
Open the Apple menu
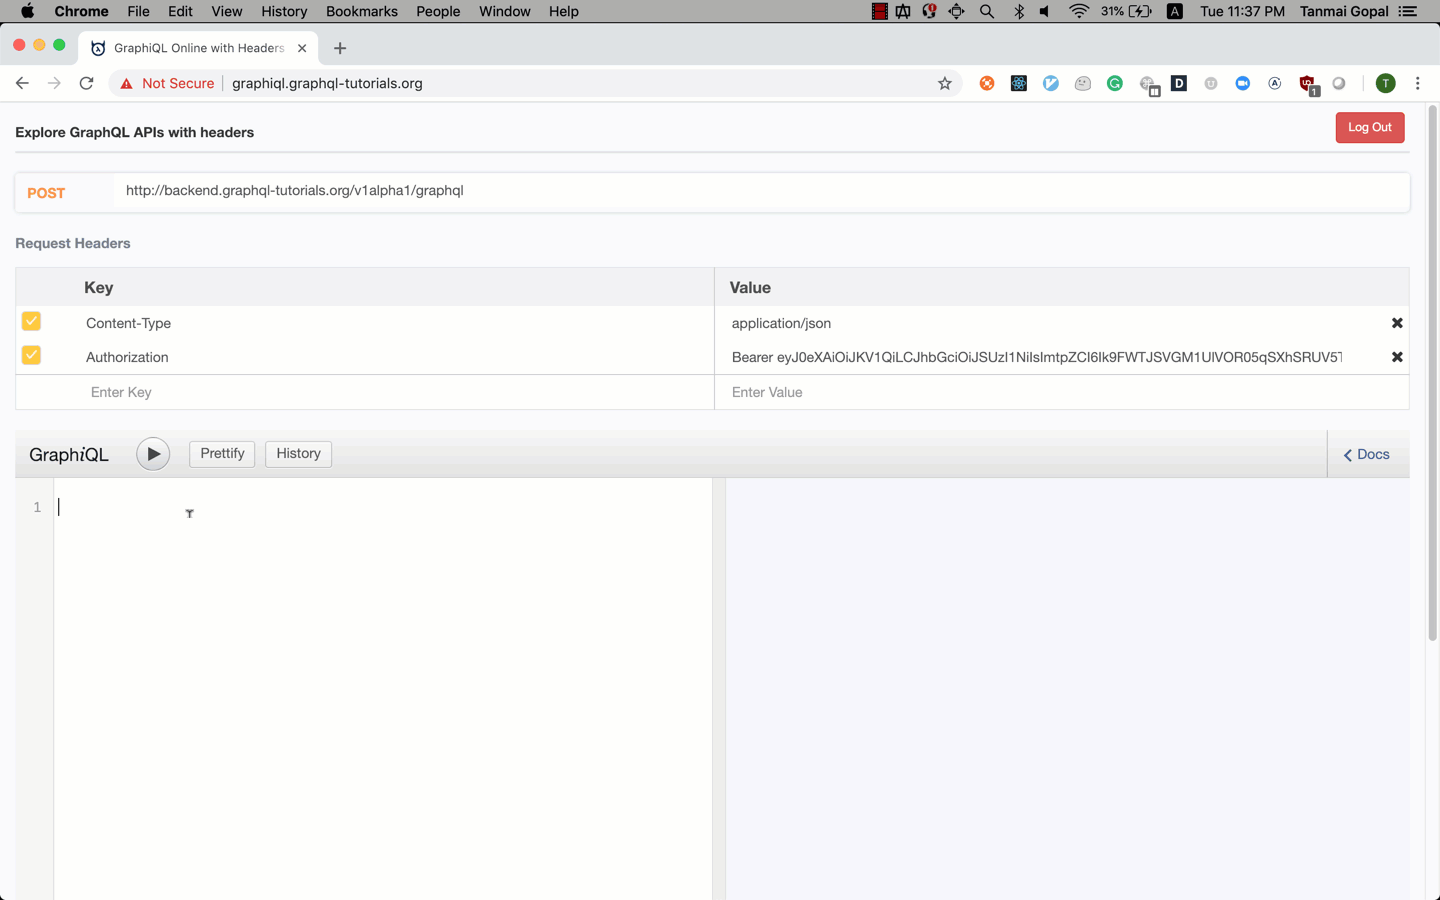pos(27,11)
